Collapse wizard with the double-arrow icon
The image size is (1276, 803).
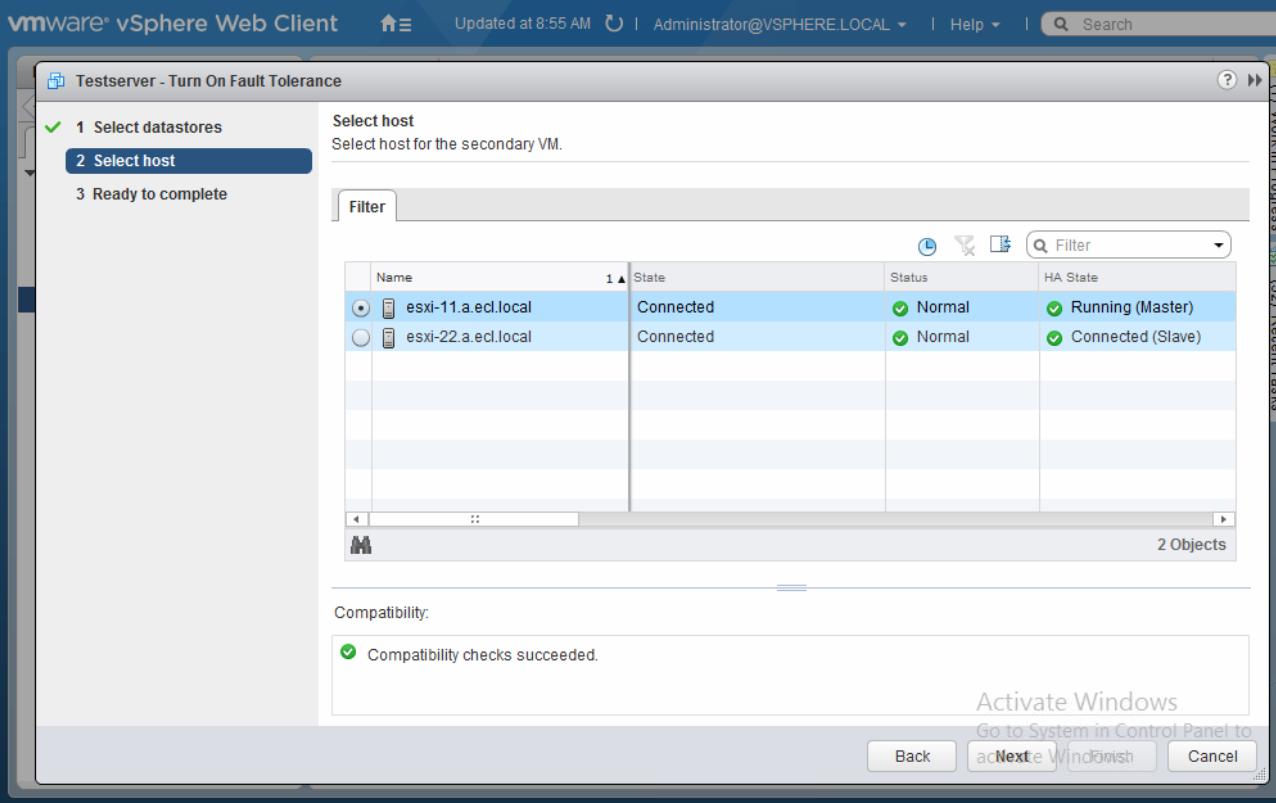pyautogui.click(x=1255, y=80)
